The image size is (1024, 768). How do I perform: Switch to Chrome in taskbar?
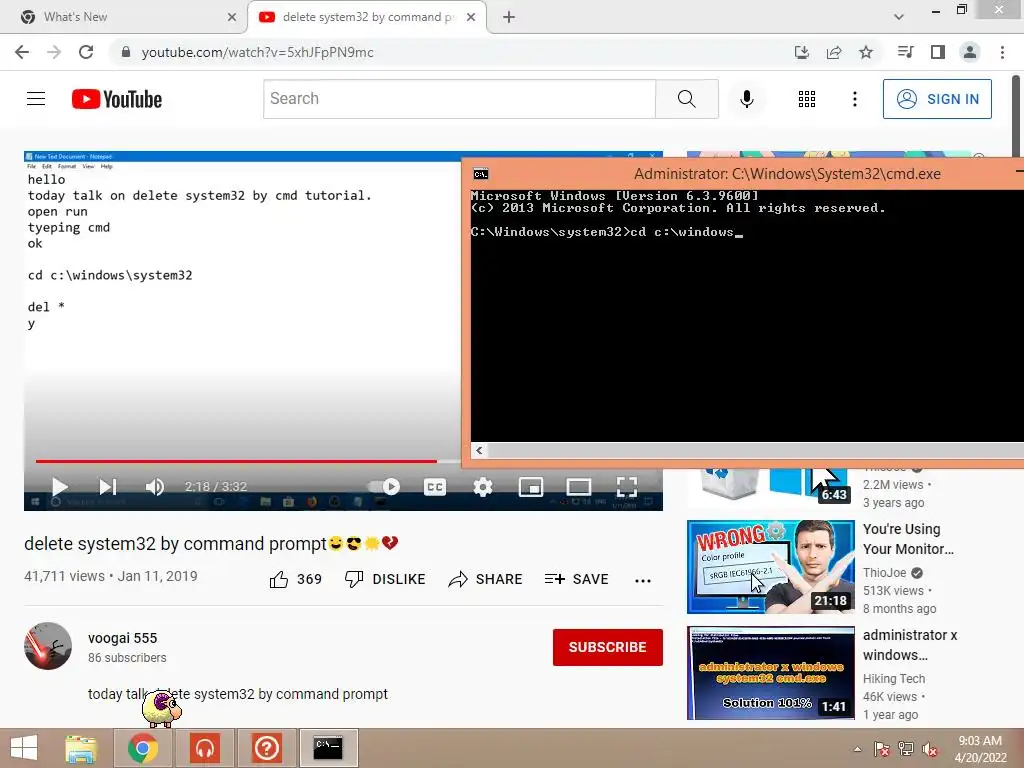tap(143, 748)
